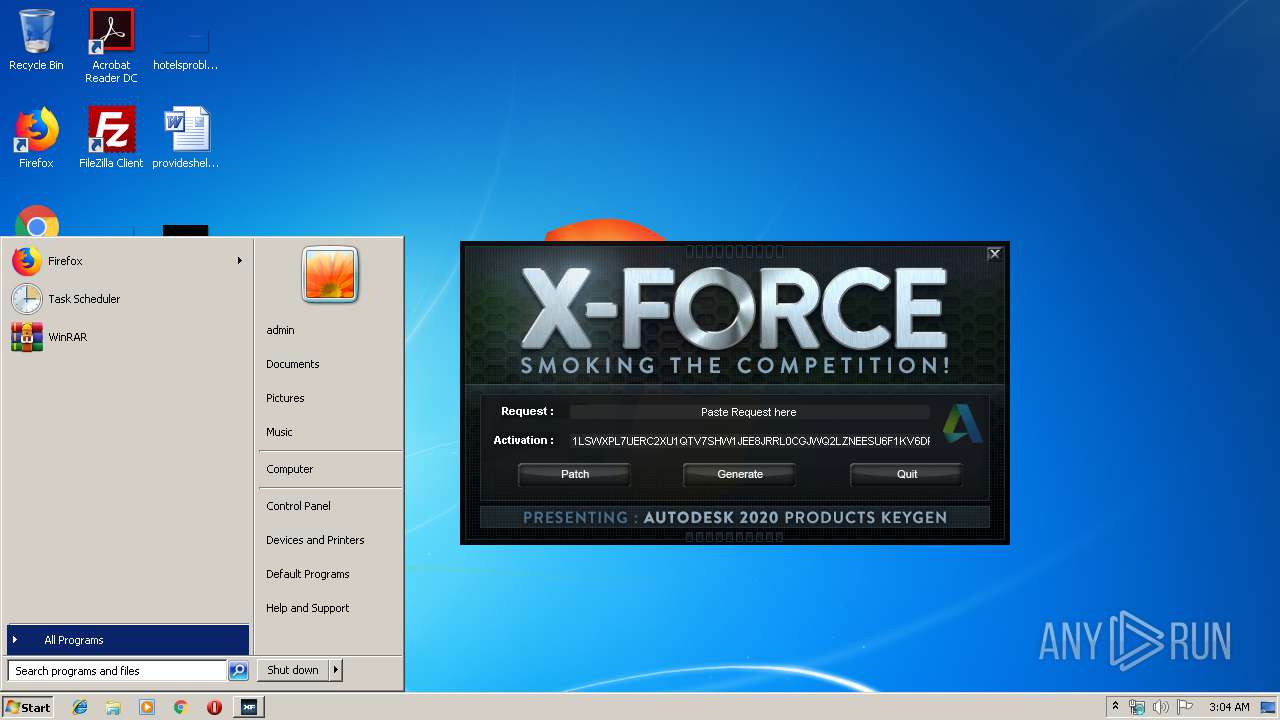Open Recycle Bin on the desktop
Image resolution: width=1280 pixels, height=720 pixels.
pyautogui.click(x=36, y=40)
